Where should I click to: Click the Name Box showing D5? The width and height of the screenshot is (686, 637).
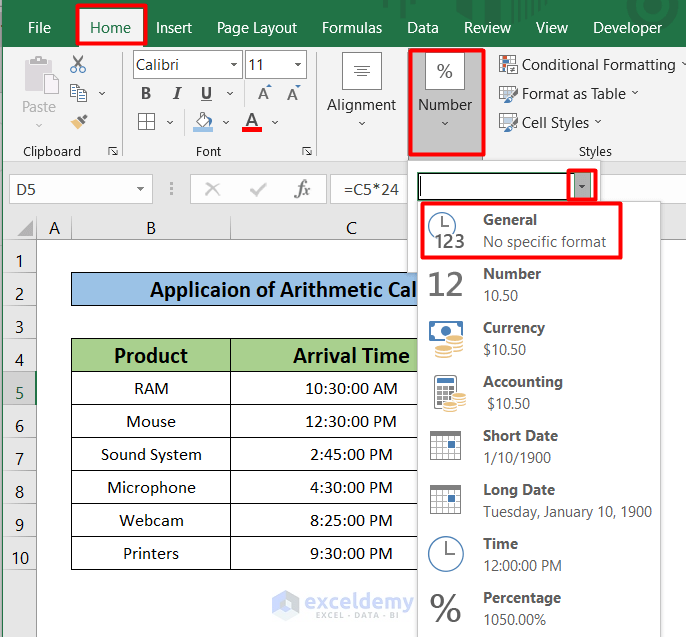click(x=70, y=189)
